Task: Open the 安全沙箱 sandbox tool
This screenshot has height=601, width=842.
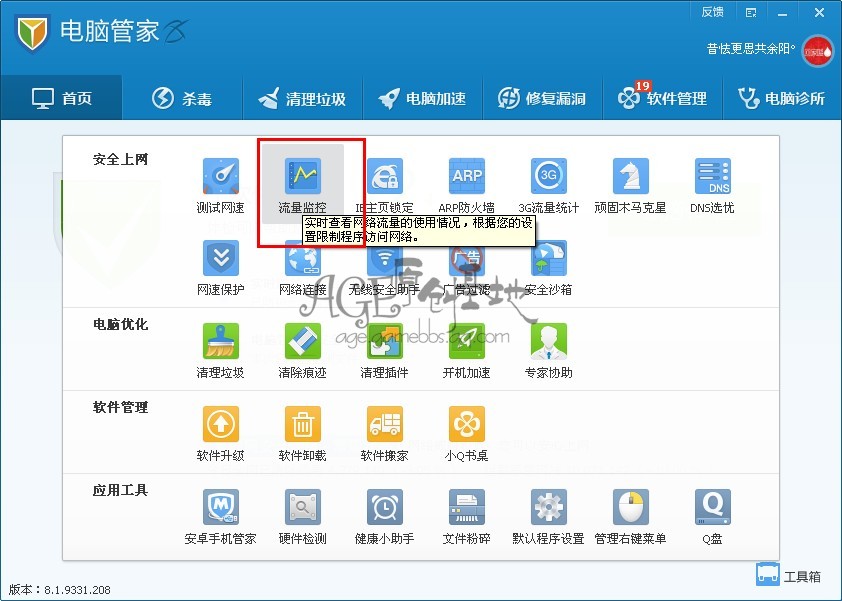Action: [x=548, y=268]
